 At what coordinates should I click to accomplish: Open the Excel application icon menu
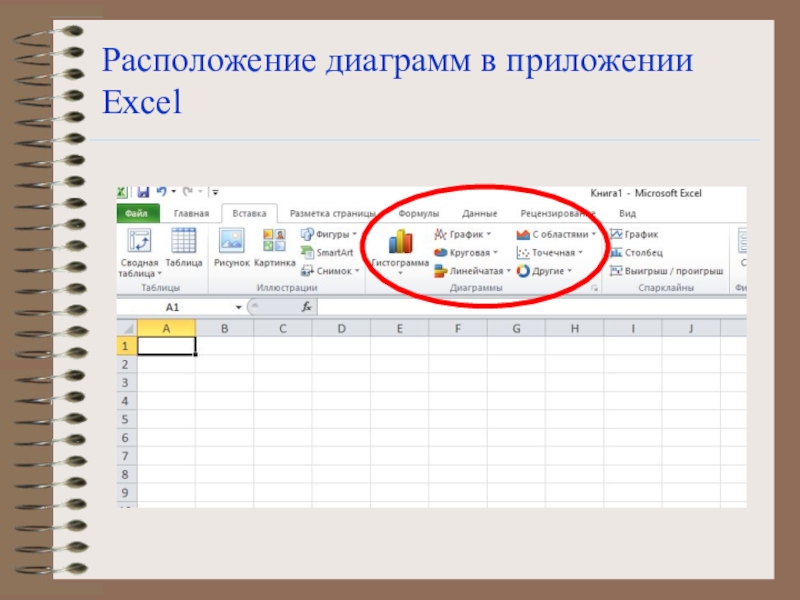[121, 192]
